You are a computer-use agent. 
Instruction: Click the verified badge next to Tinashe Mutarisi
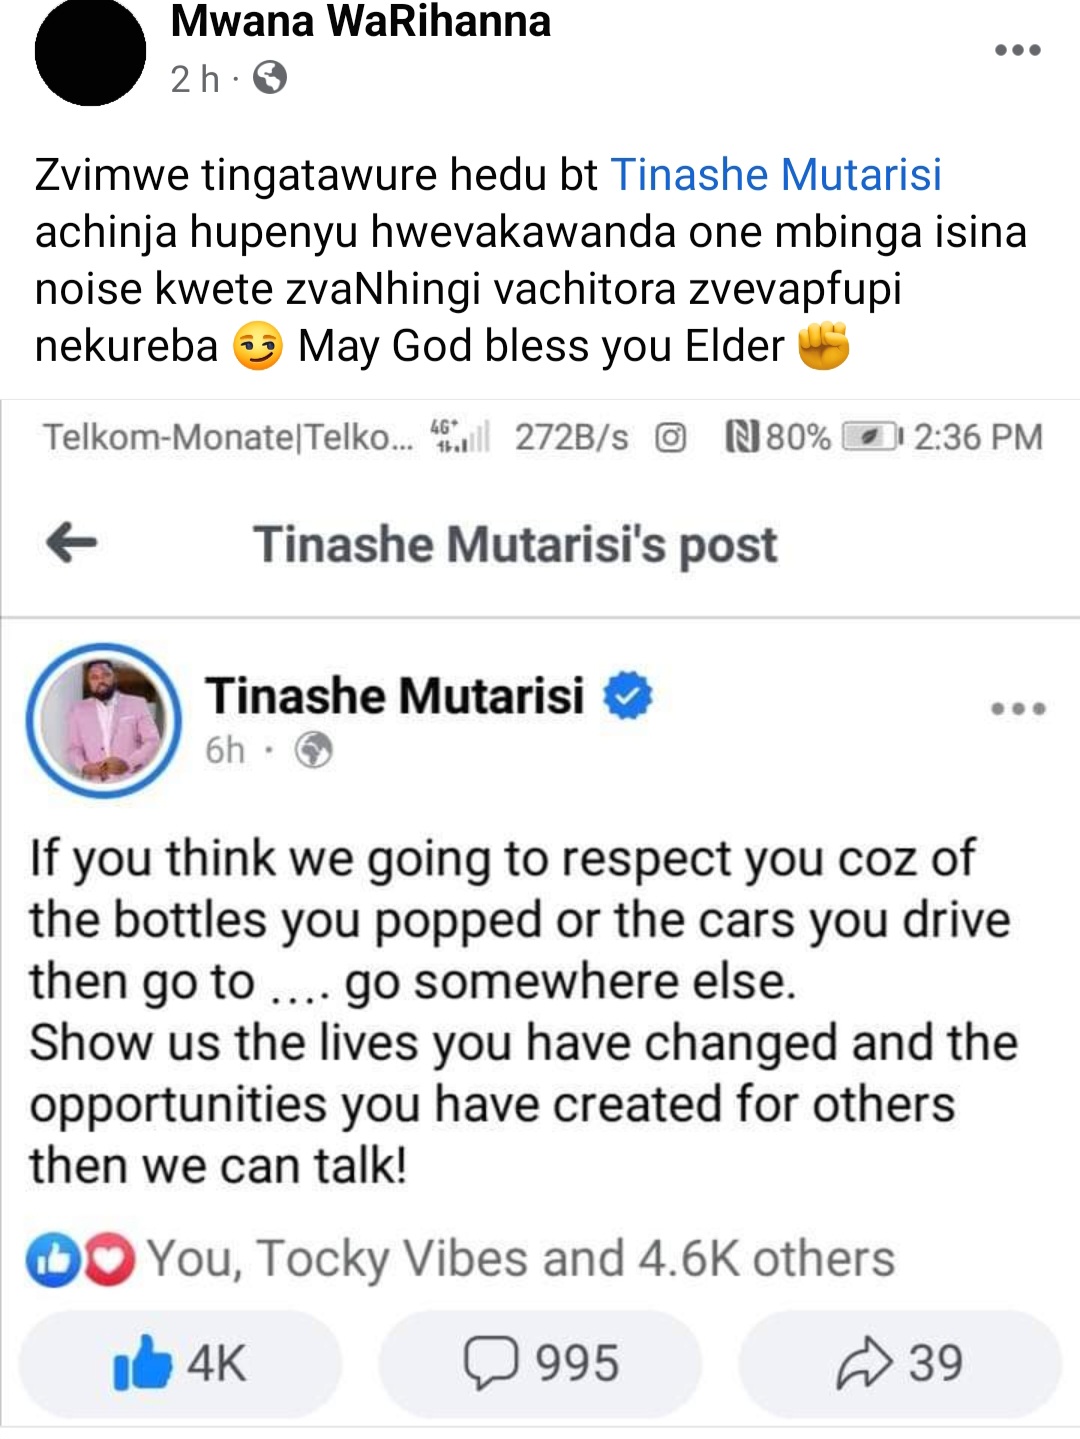pyautogui.click(x=627, y=696)
